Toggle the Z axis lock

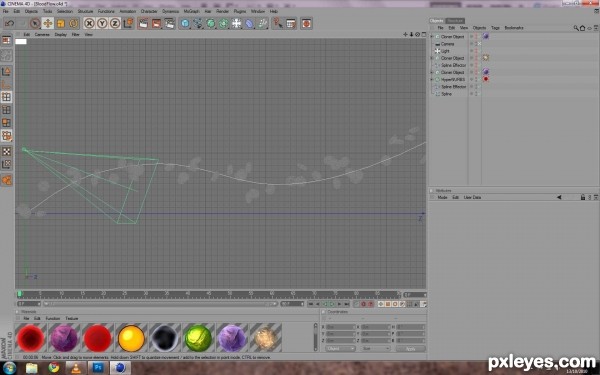[115, 23]
